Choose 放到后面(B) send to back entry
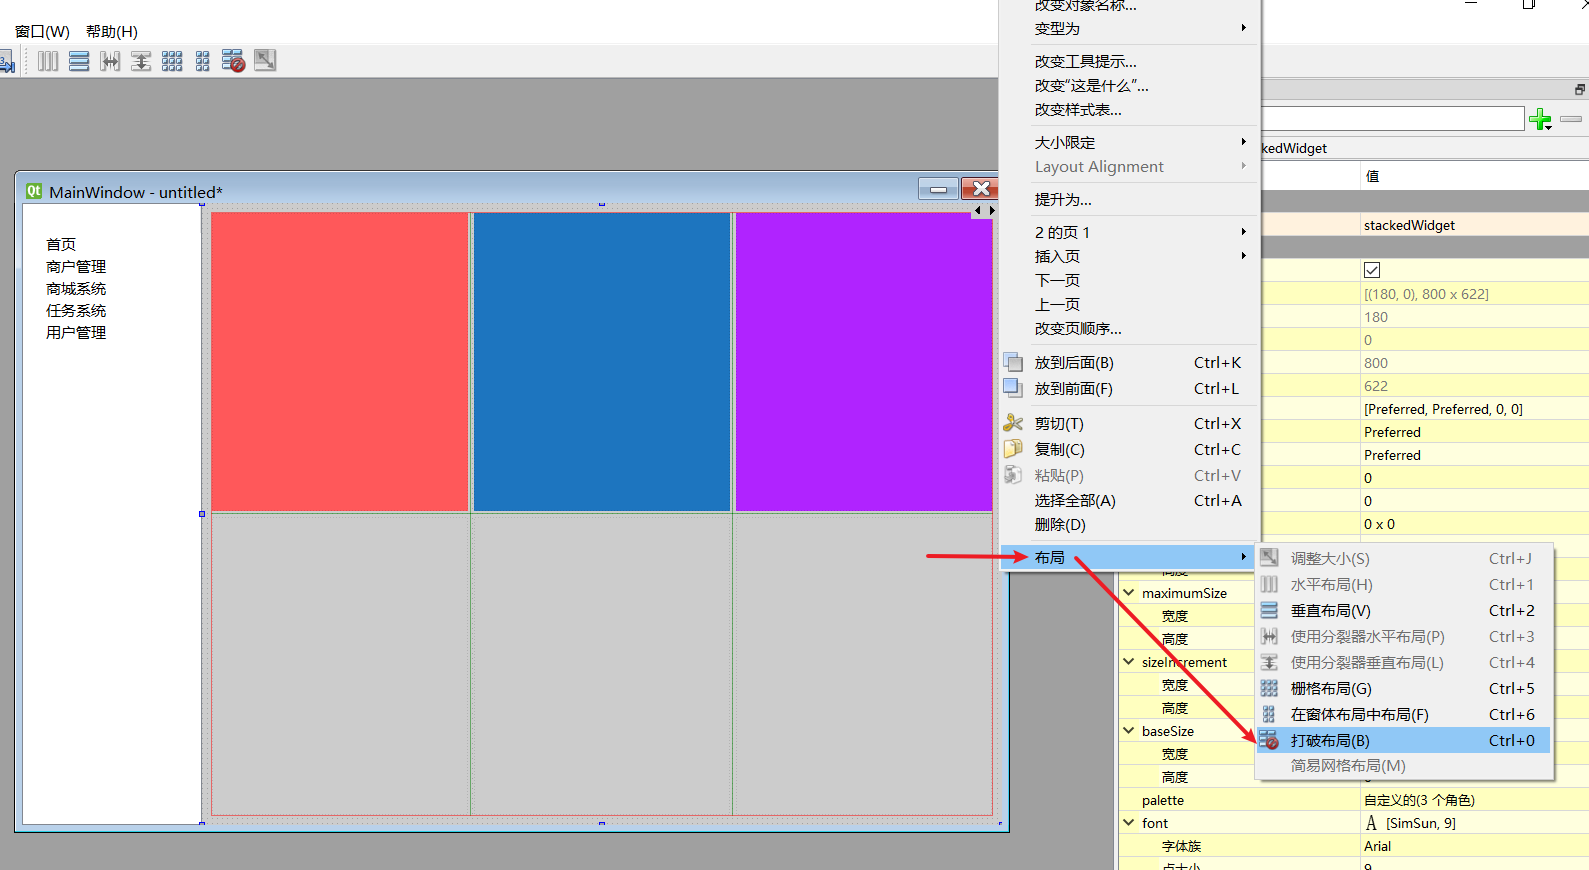The height and width of the screenshot is (870, 1589). [1128, 363]
